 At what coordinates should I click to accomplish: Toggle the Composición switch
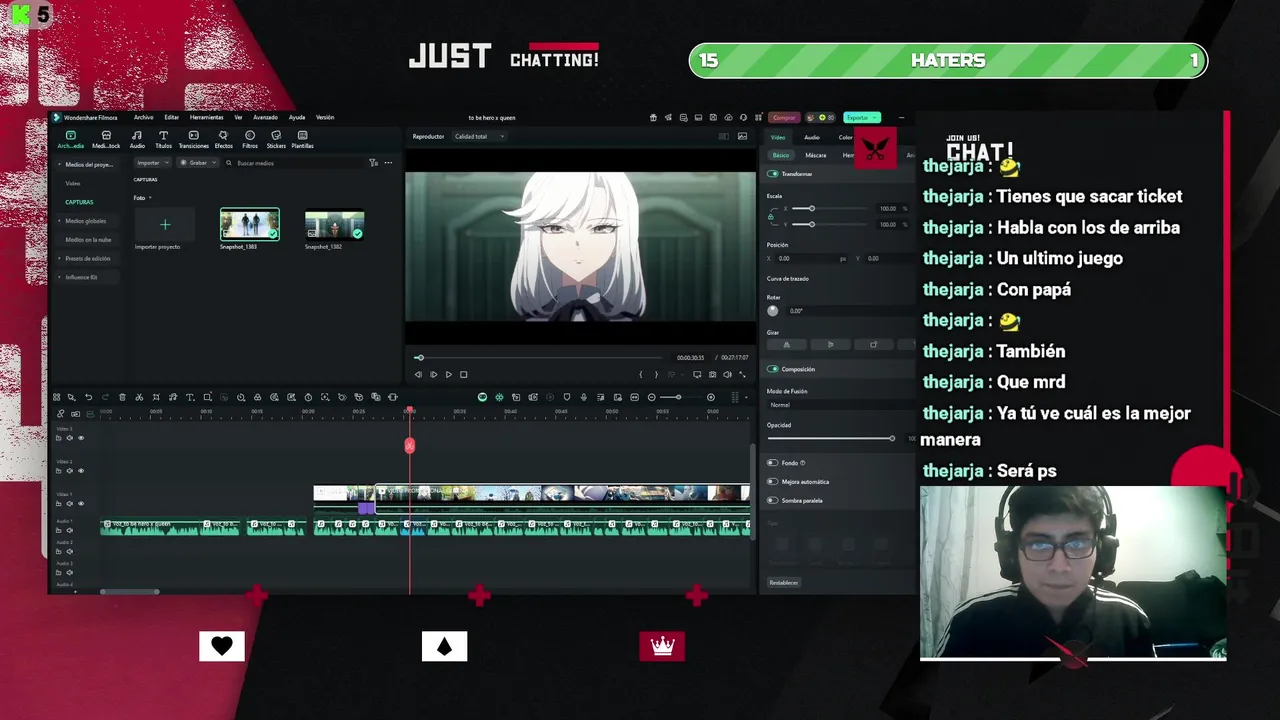(772, 369)
